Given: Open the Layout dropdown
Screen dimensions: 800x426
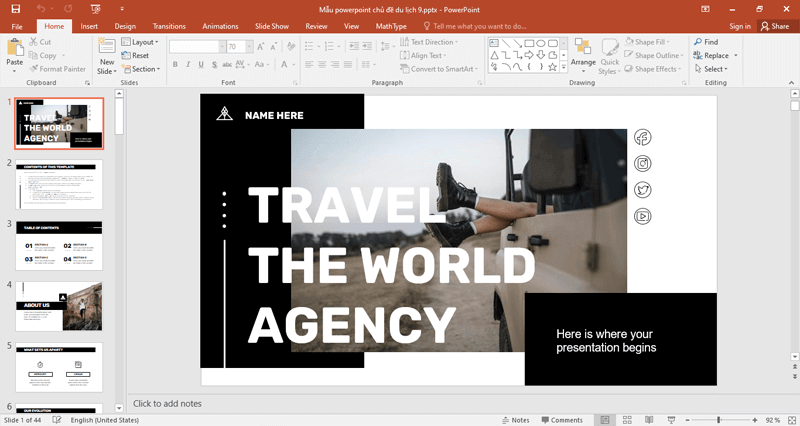Looking at the screenshot, I should click(x=140, y=42).
